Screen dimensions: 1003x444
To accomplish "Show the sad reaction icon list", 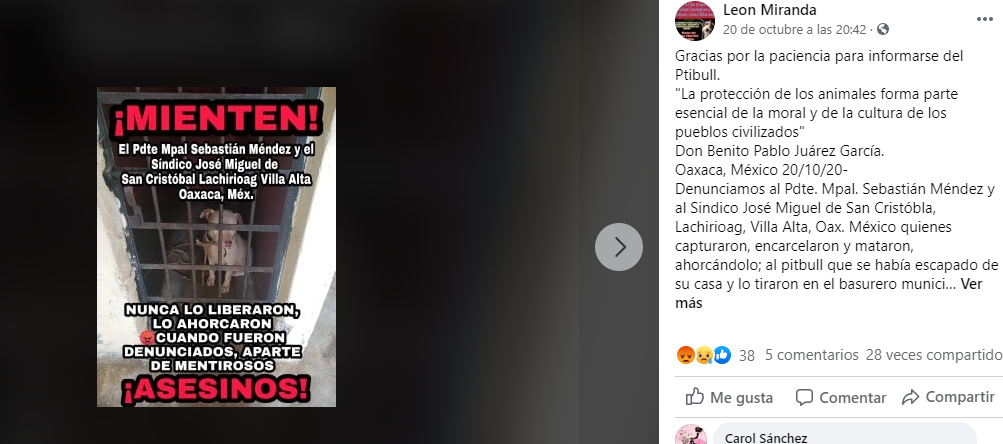I will click(704, 355).
